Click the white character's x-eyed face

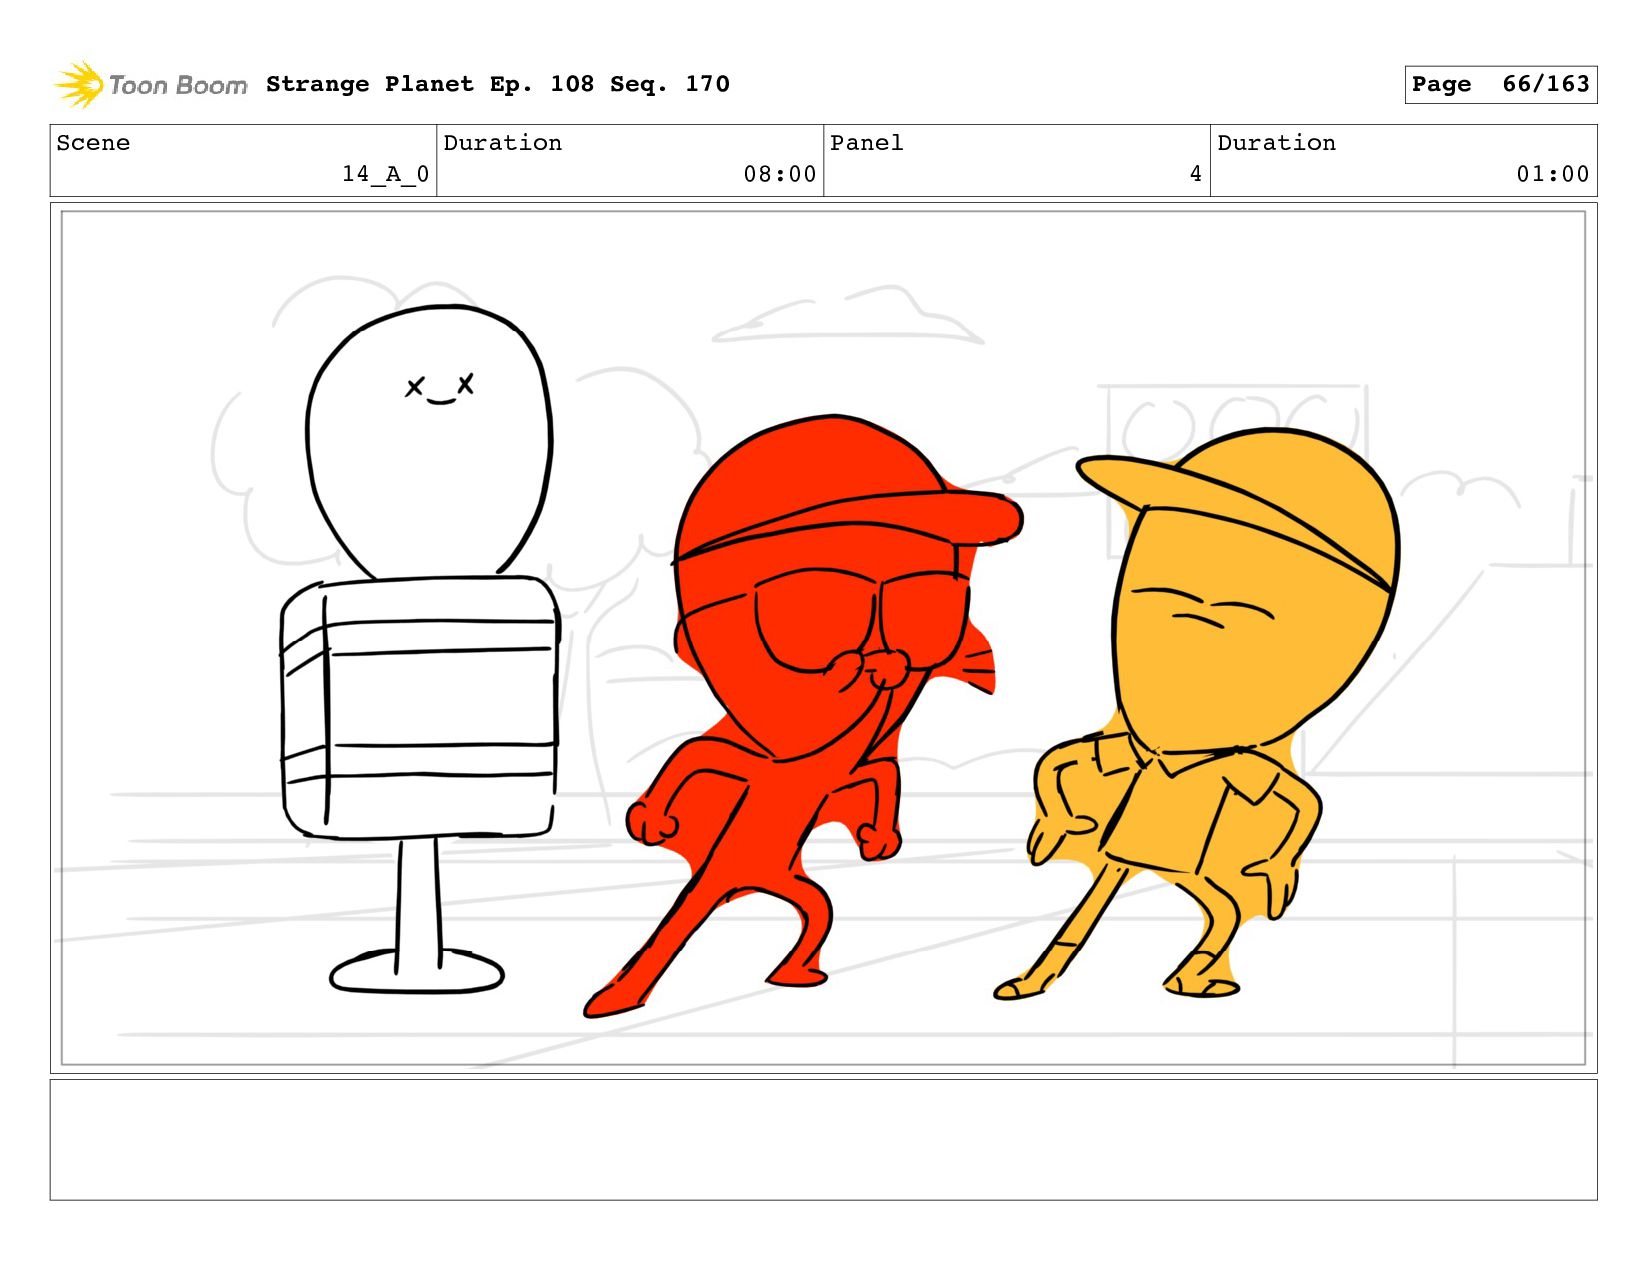point(440,388)
